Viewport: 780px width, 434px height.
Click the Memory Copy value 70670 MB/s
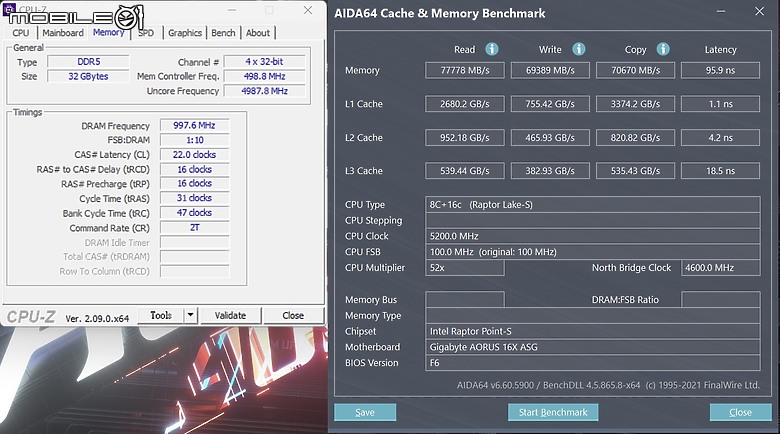(635, 70)
